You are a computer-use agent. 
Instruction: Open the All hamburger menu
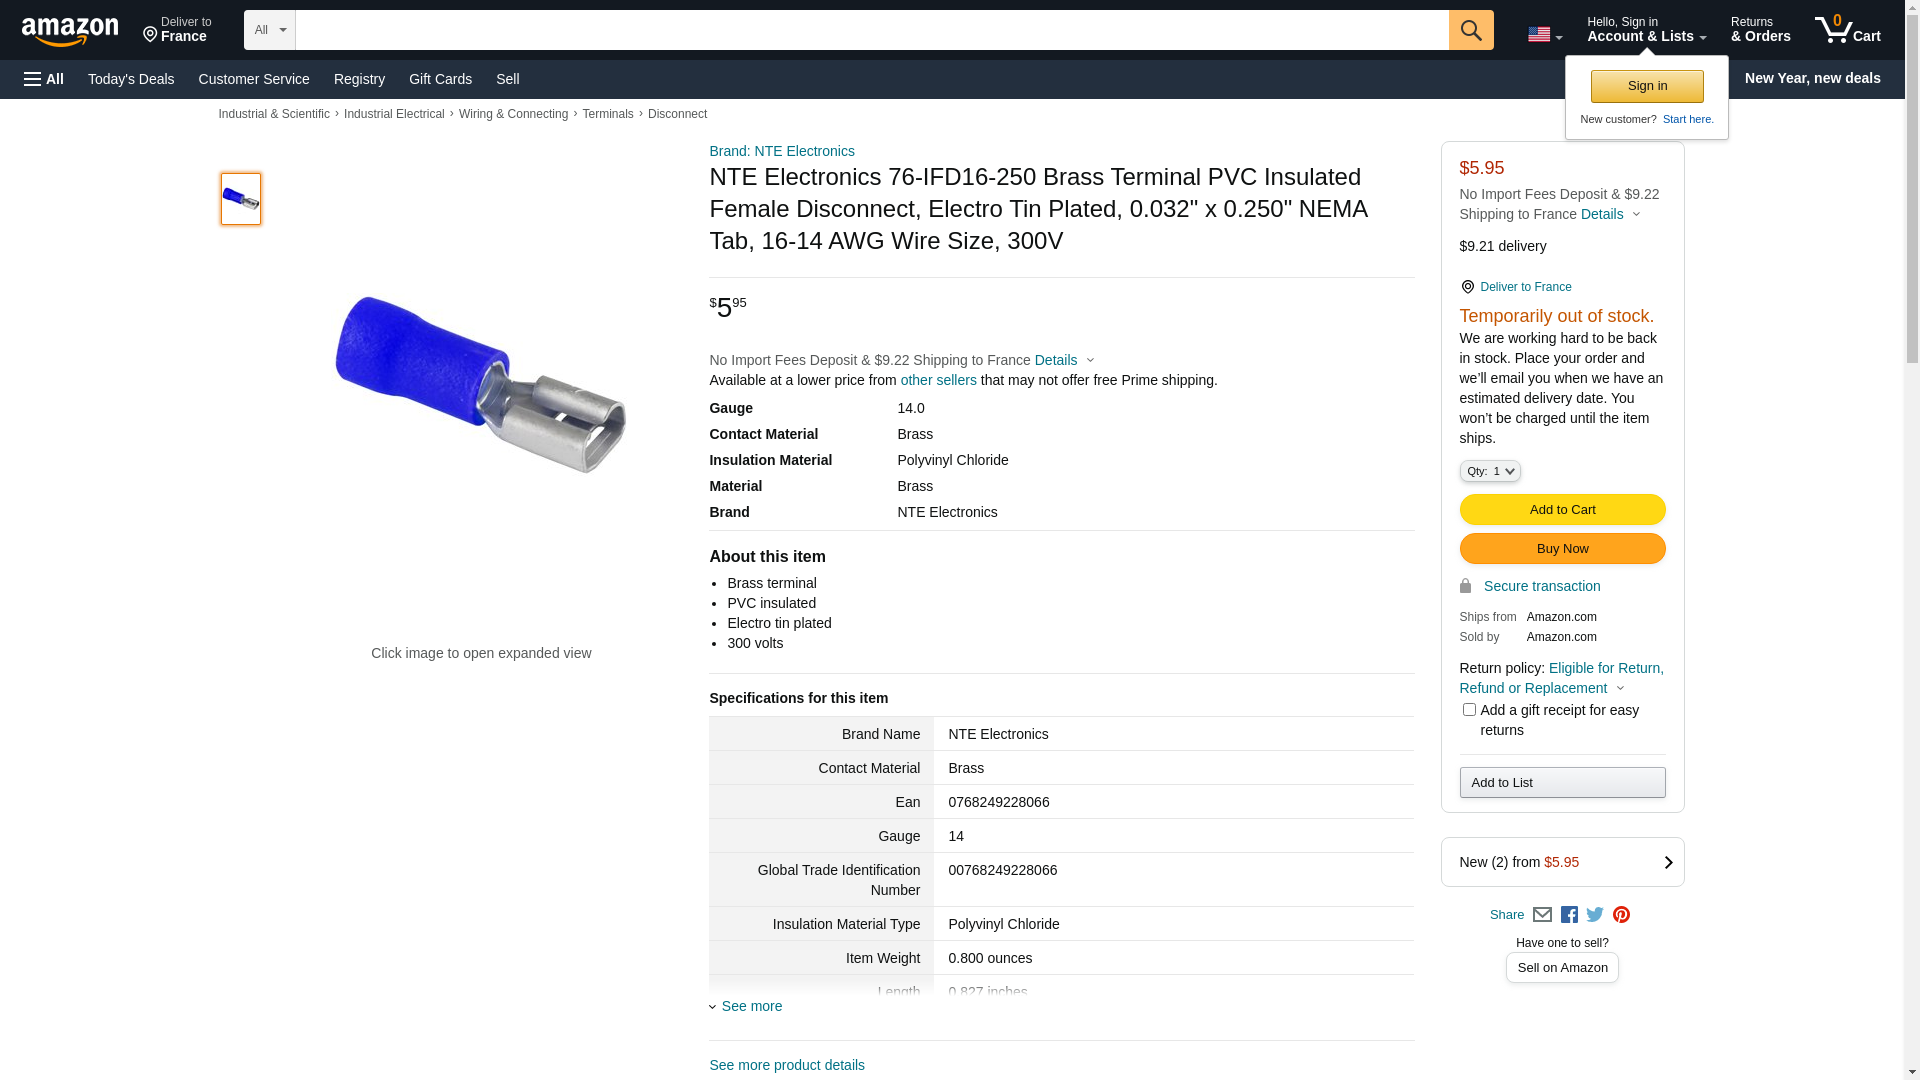pos(44,79)
